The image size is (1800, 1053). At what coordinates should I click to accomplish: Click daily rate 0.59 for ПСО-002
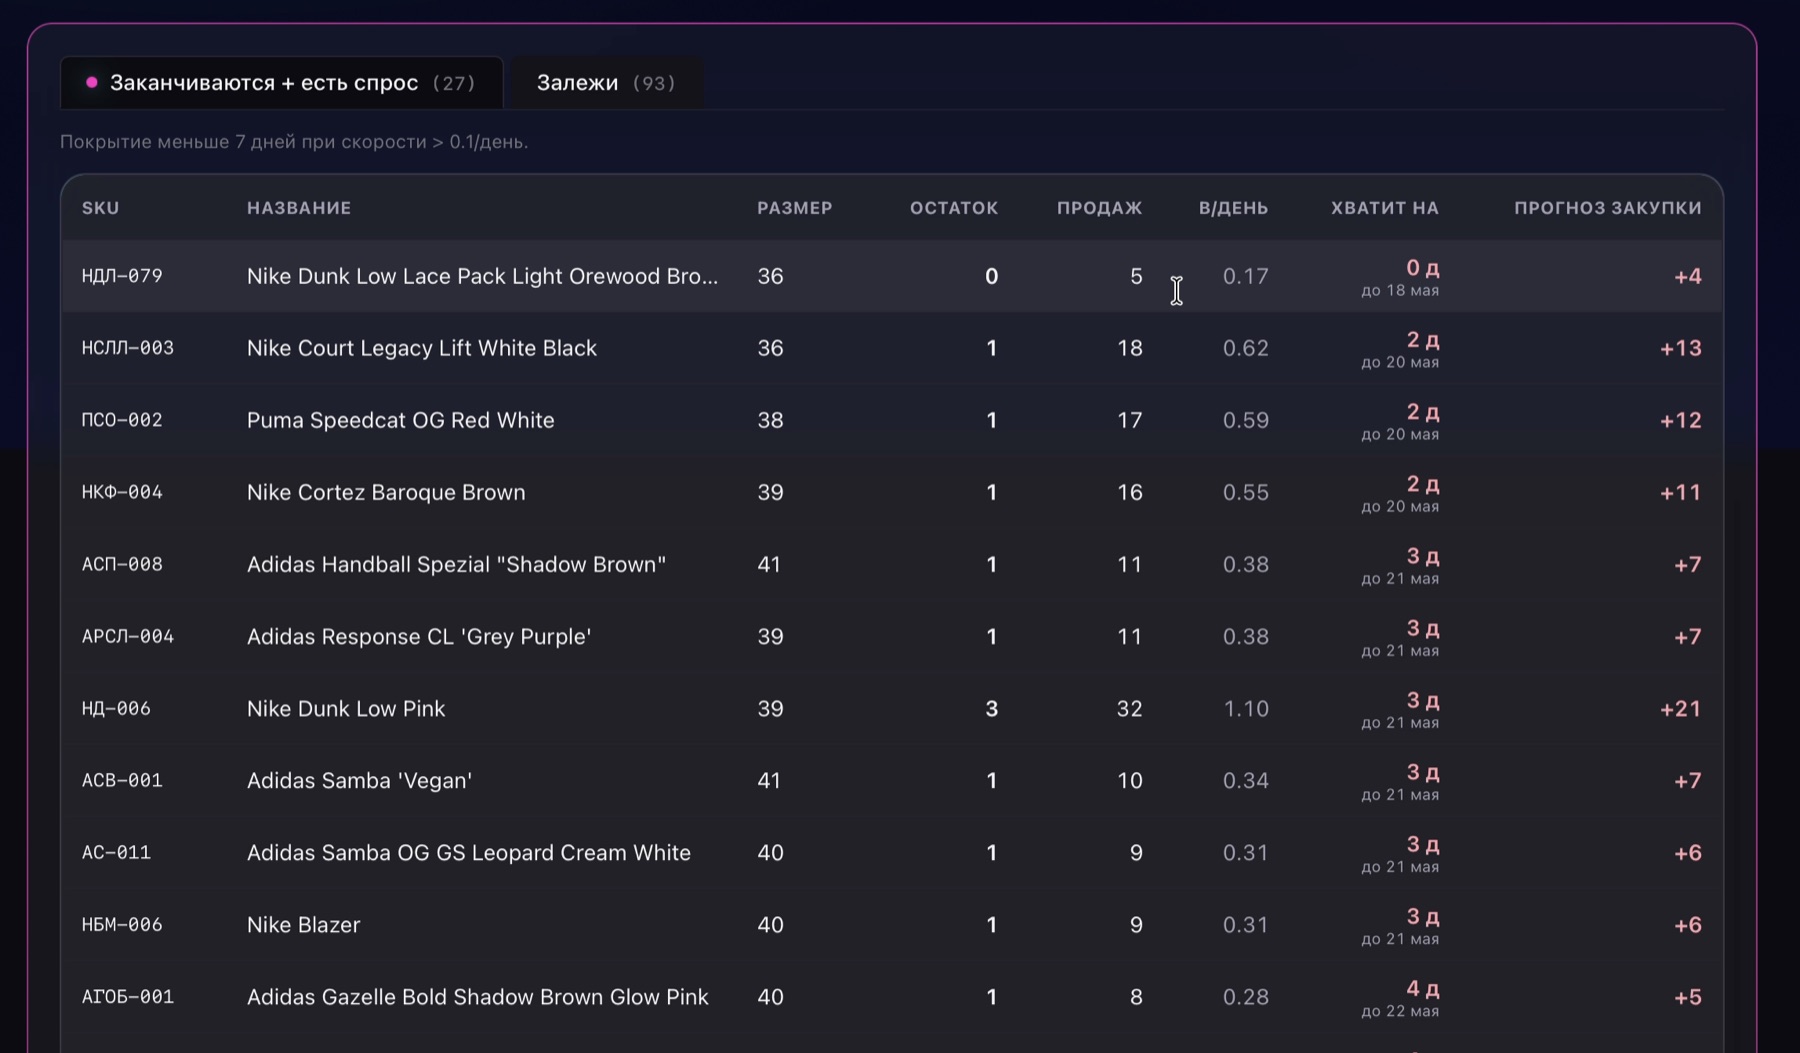pyautogui.click(x=1246, y=420)
